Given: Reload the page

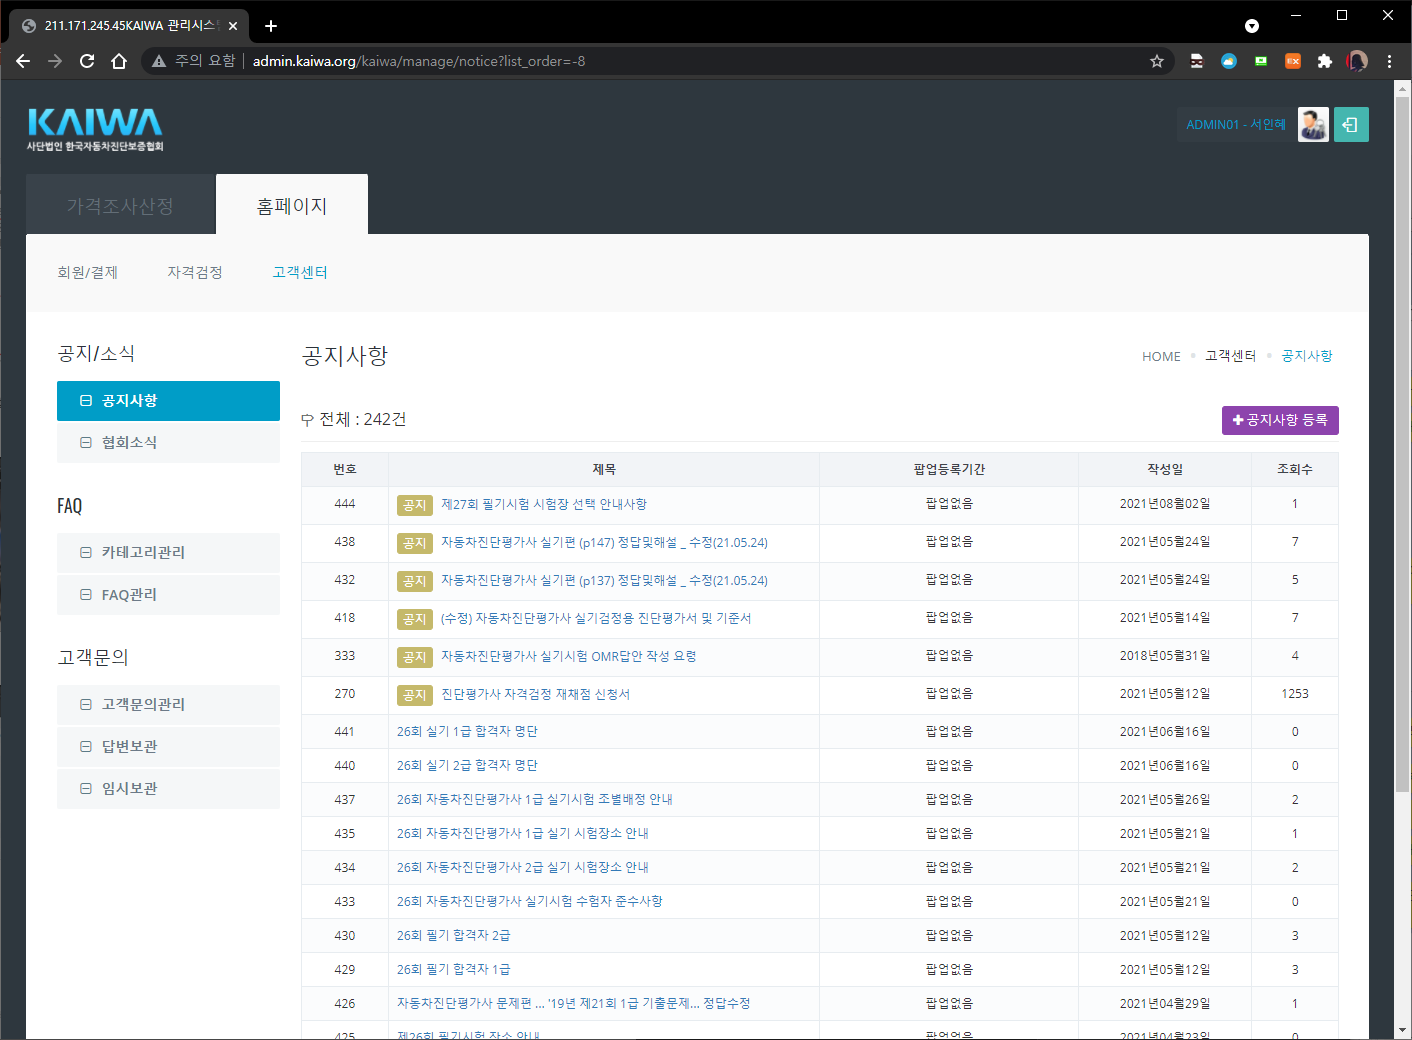Looking at the screenshot, I should pyautogui.click(x=87, y=61).
